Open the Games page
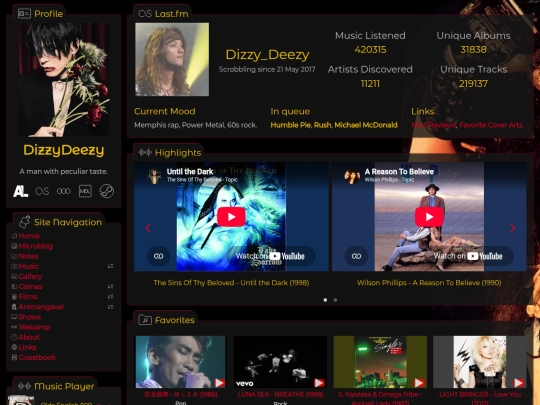 (x=31, y=287)
